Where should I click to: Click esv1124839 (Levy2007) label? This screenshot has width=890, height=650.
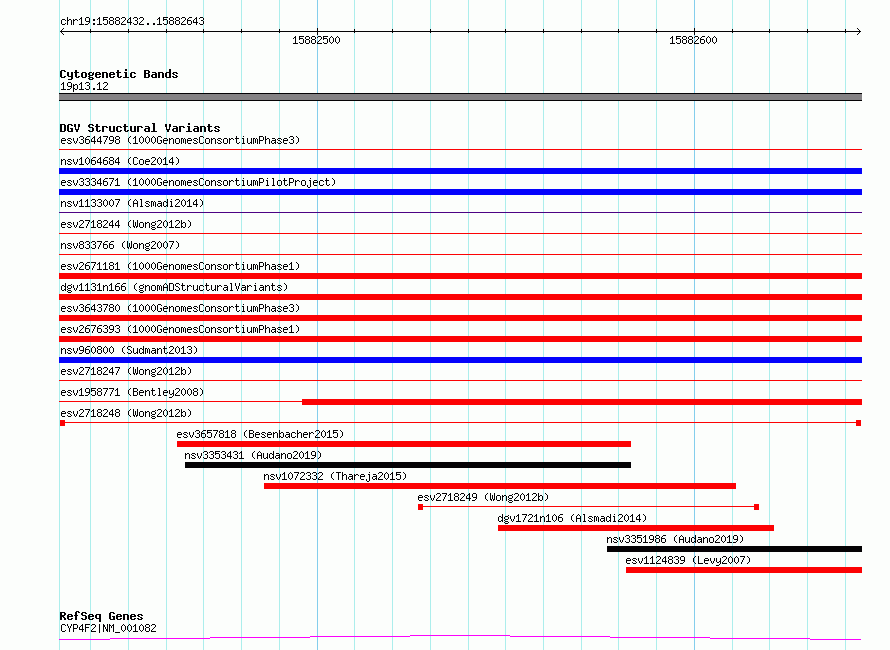pos(688,560)
